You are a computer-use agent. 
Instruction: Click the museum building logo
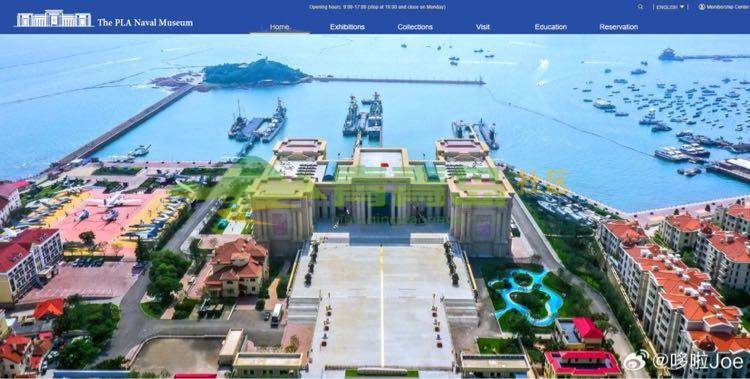(54, 19)
